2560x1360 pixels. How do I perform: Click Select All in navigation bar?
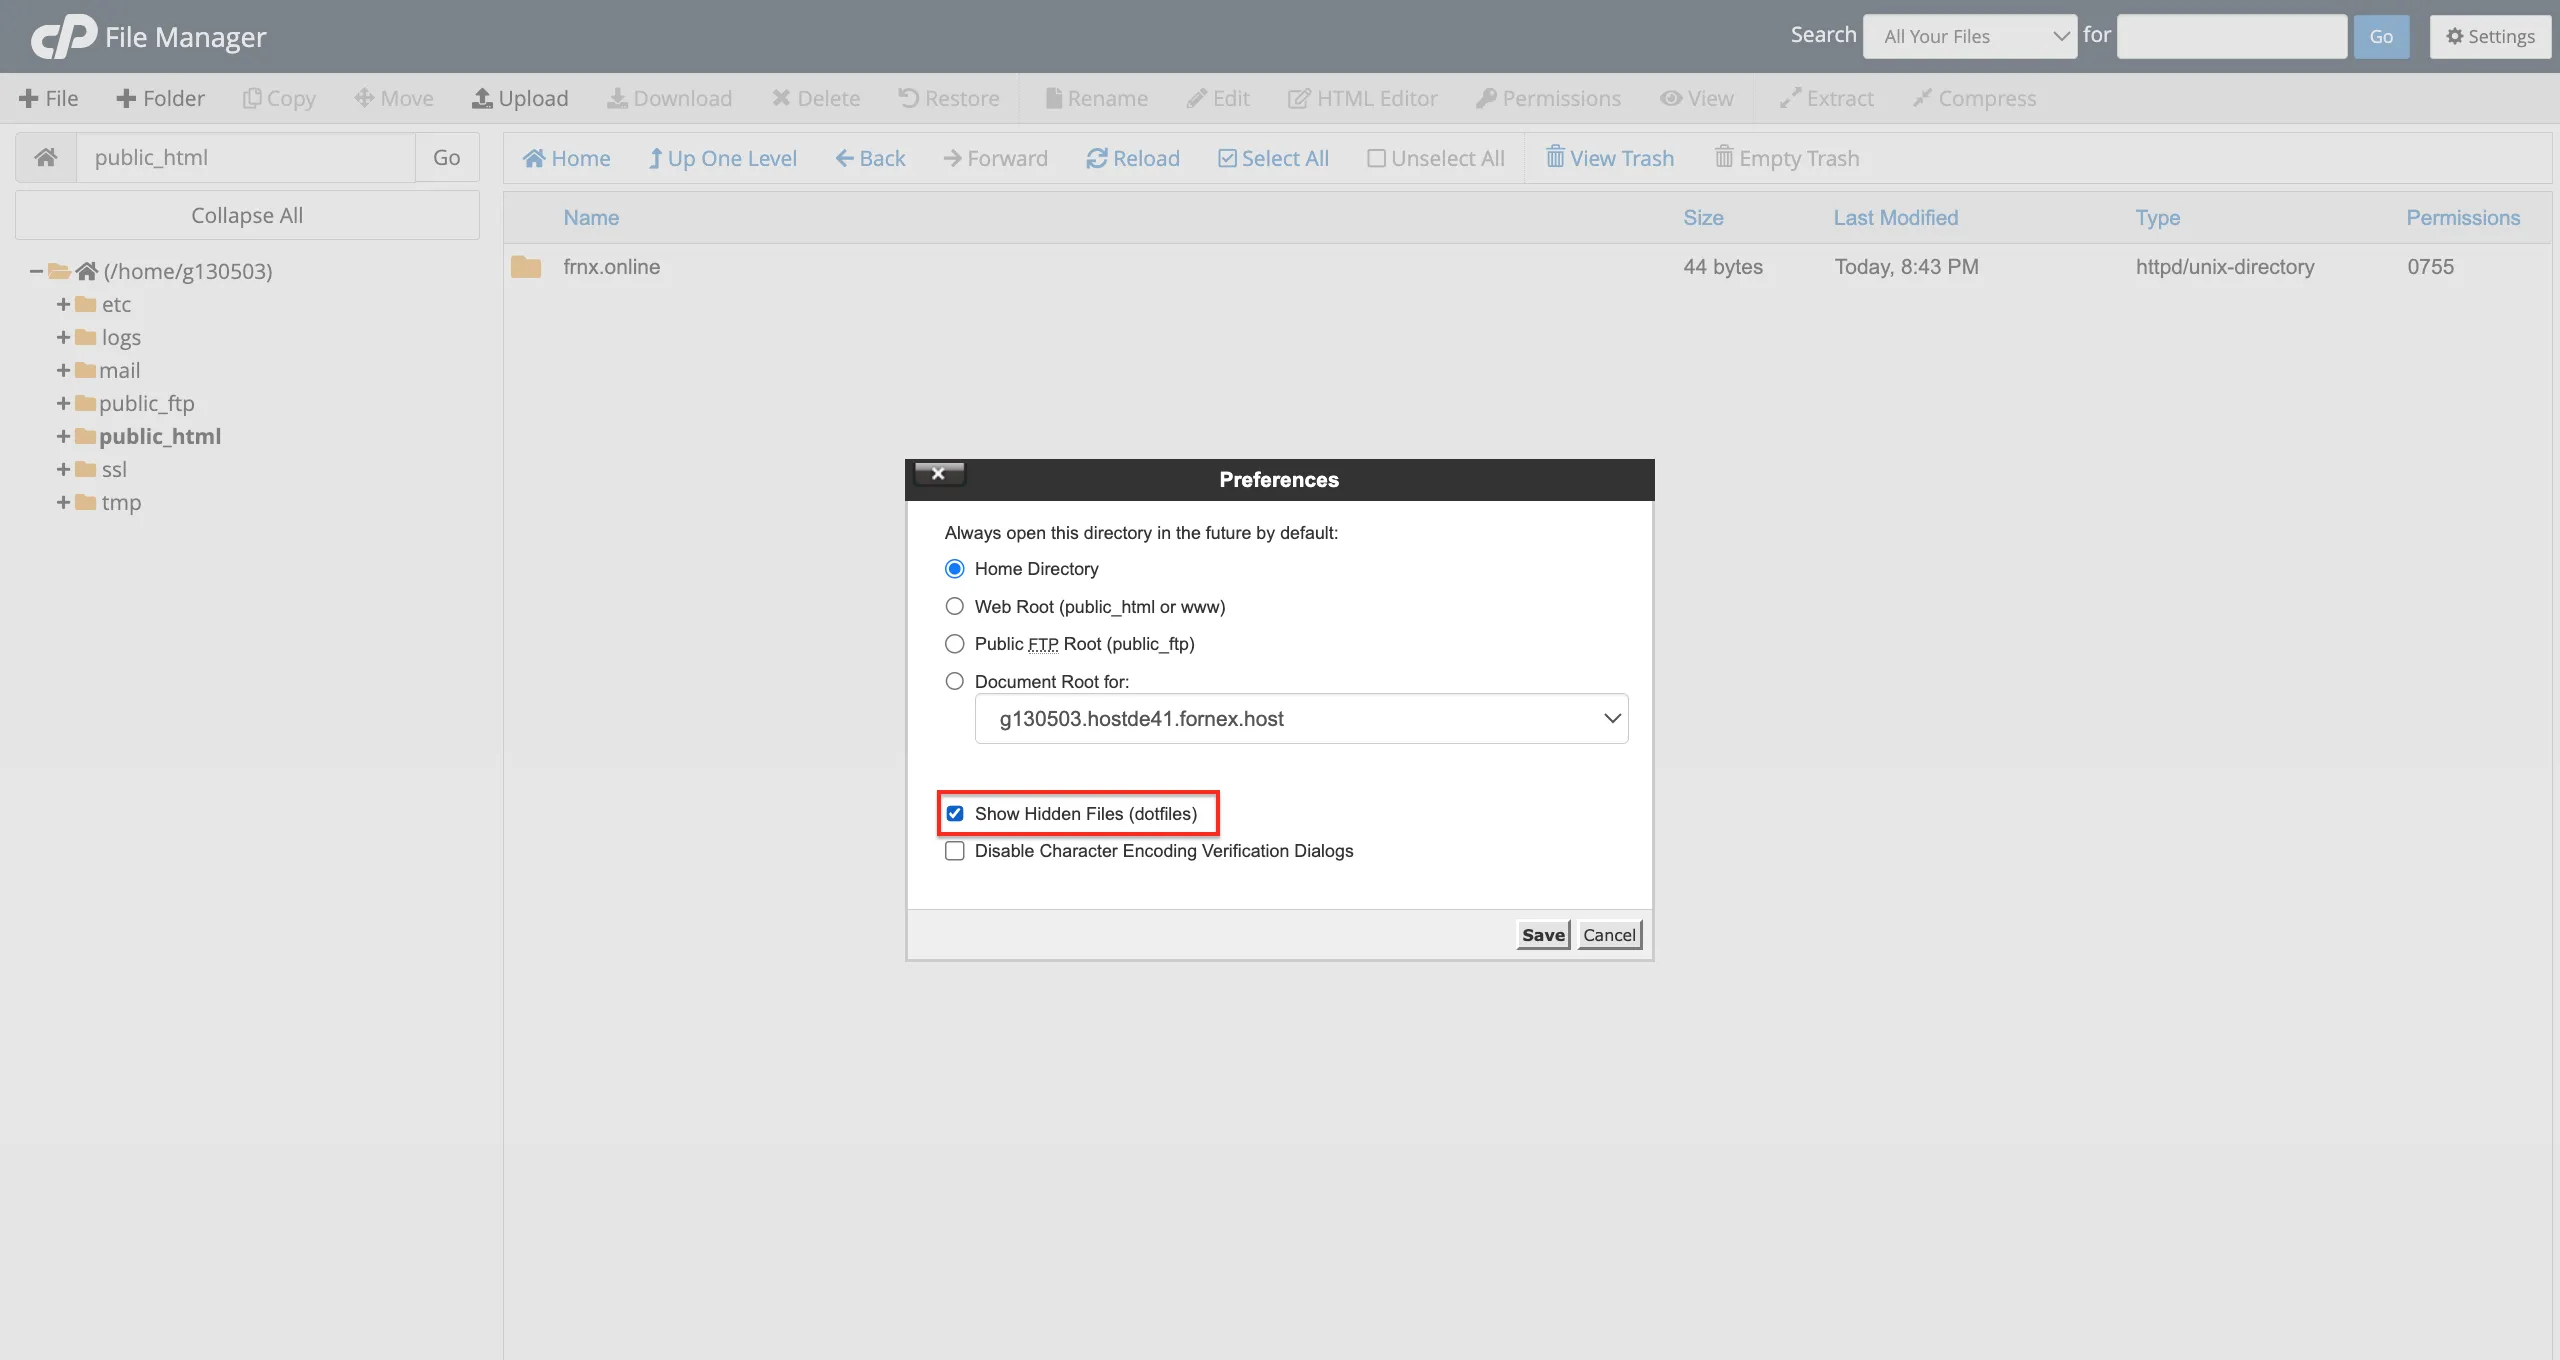click(1273, 158)
